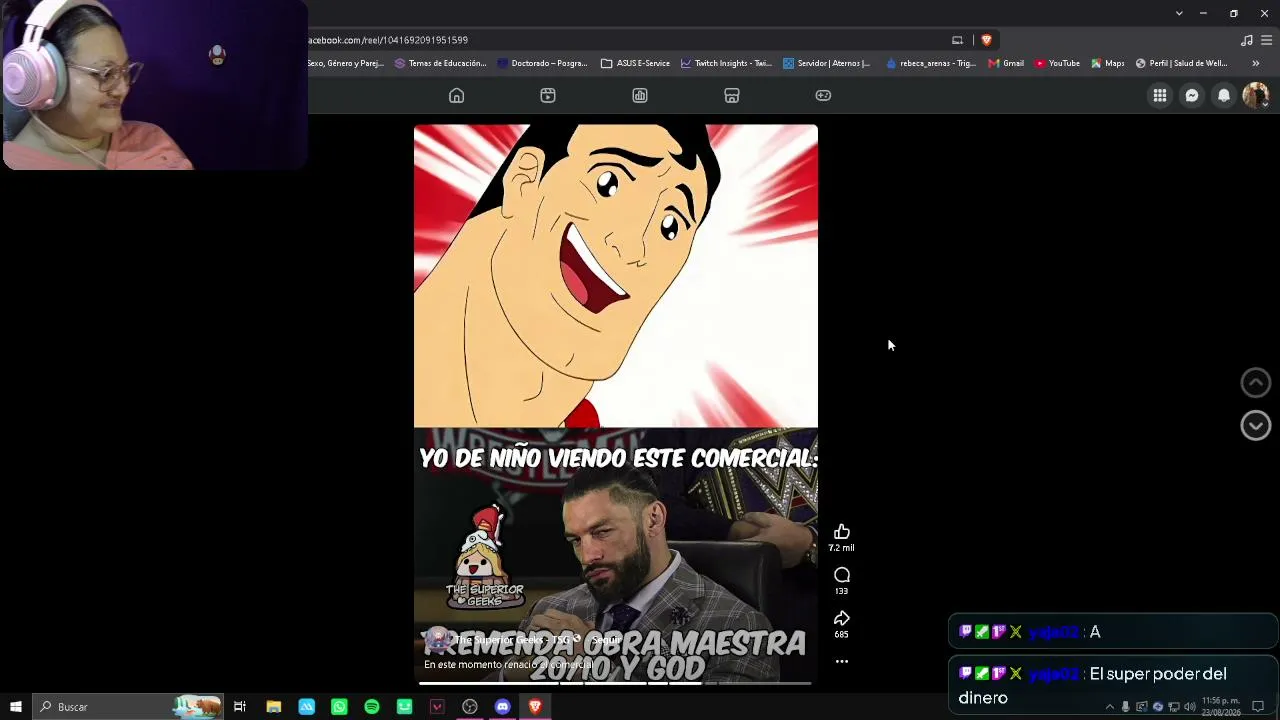This screenshot has width=1280, height=720.
Task: Click the Brave Shields icon
Action: click(986, 40)
